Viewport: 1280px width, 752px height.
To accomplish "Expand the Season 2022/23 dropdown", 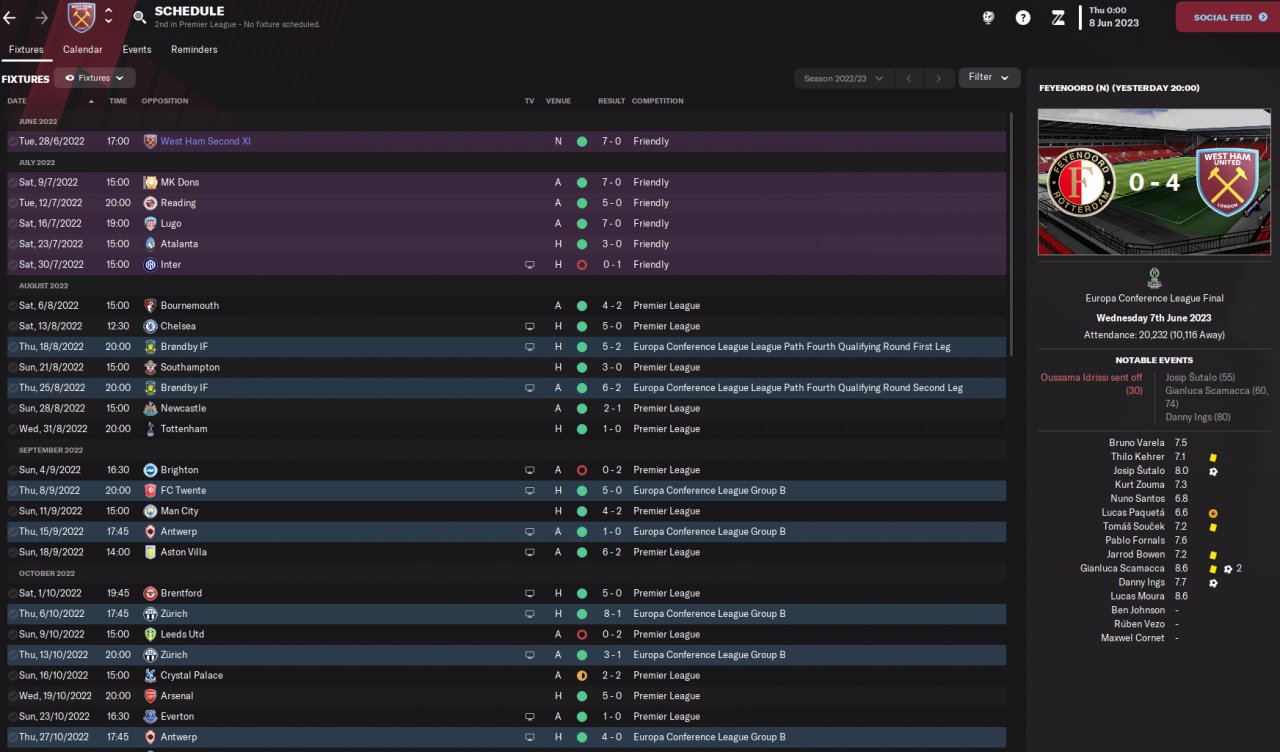I will pos(843,78).
